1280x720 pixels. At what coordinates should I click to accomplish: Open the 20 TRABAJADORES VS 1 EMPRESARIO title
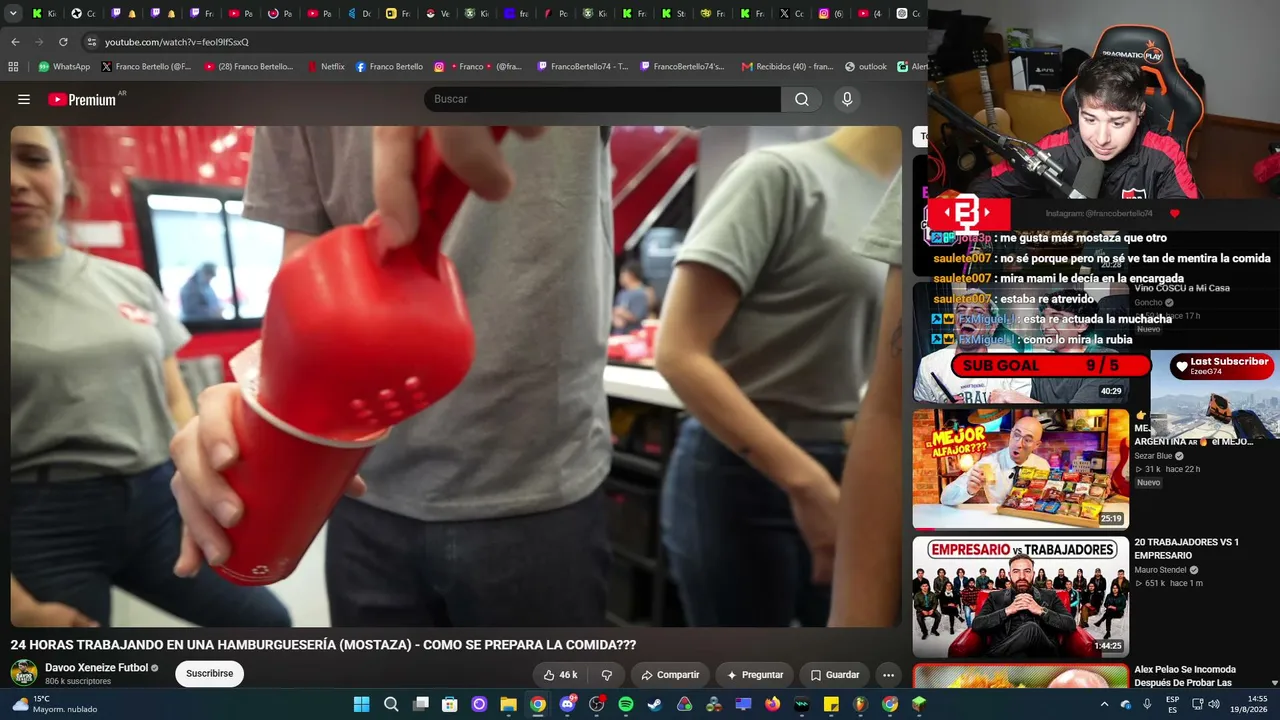pos(1186,549)
